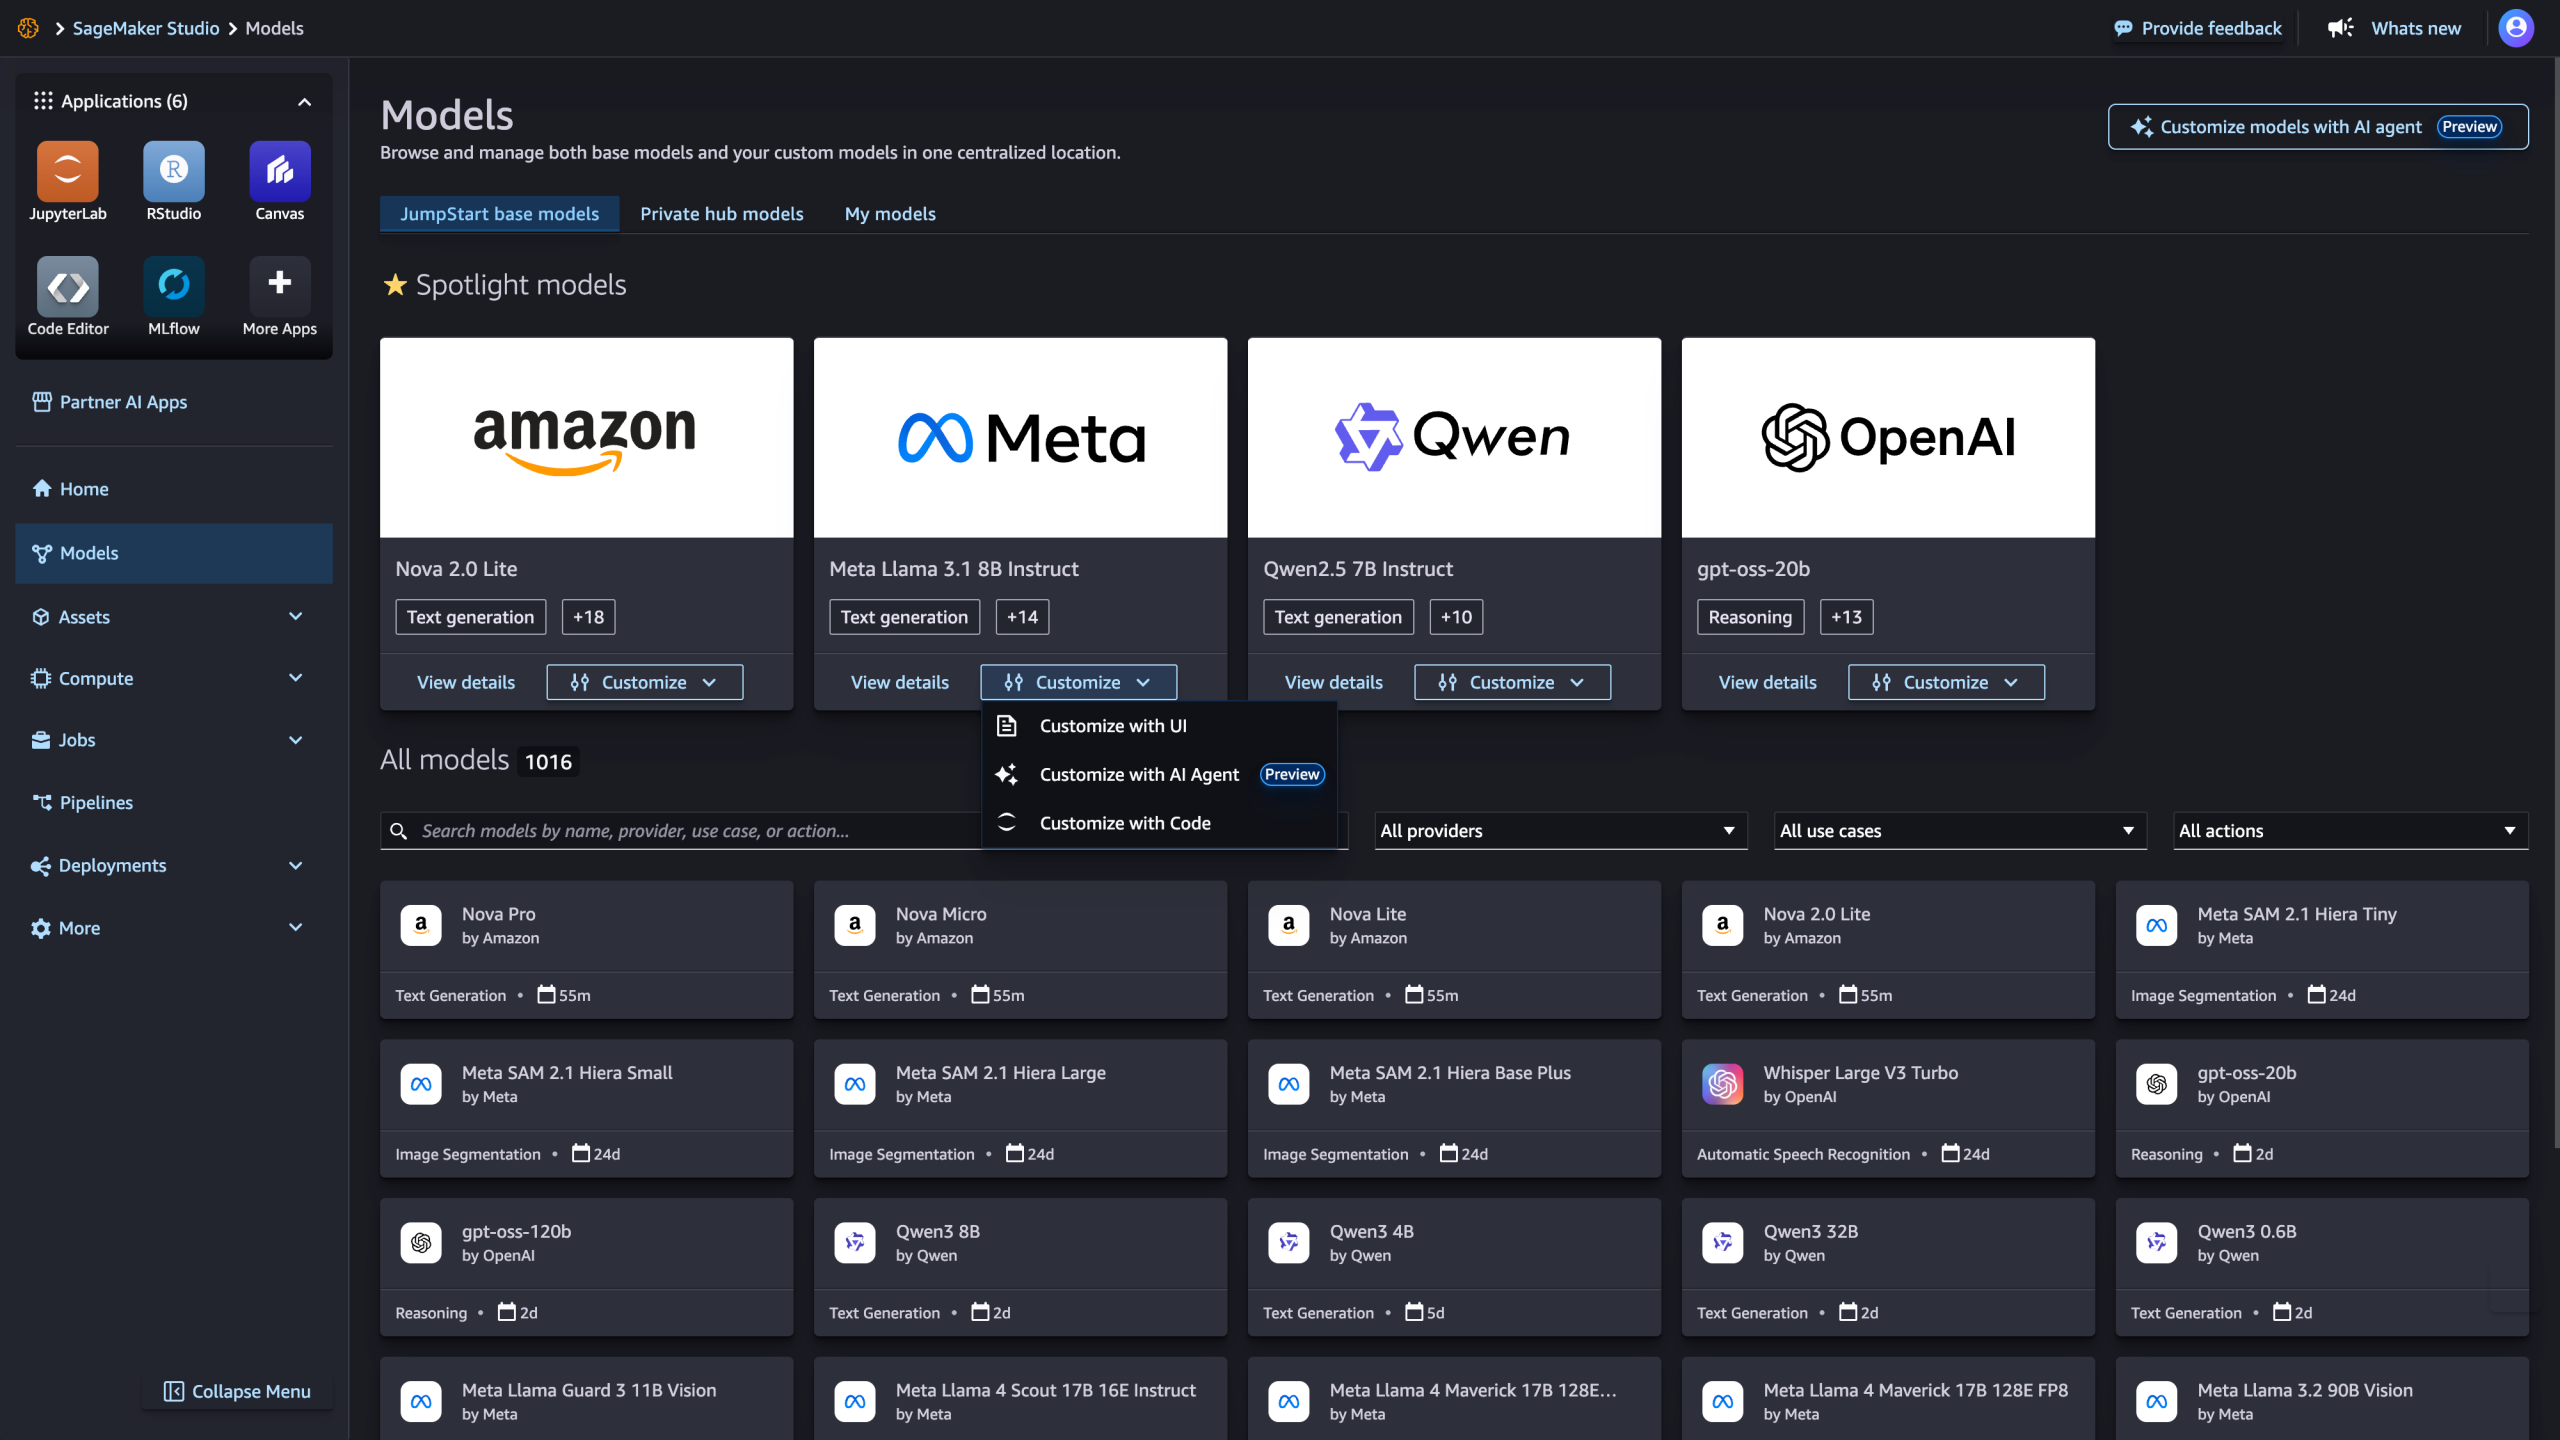
Task: Open the user profile avatar
Action: click(2516, 28)
